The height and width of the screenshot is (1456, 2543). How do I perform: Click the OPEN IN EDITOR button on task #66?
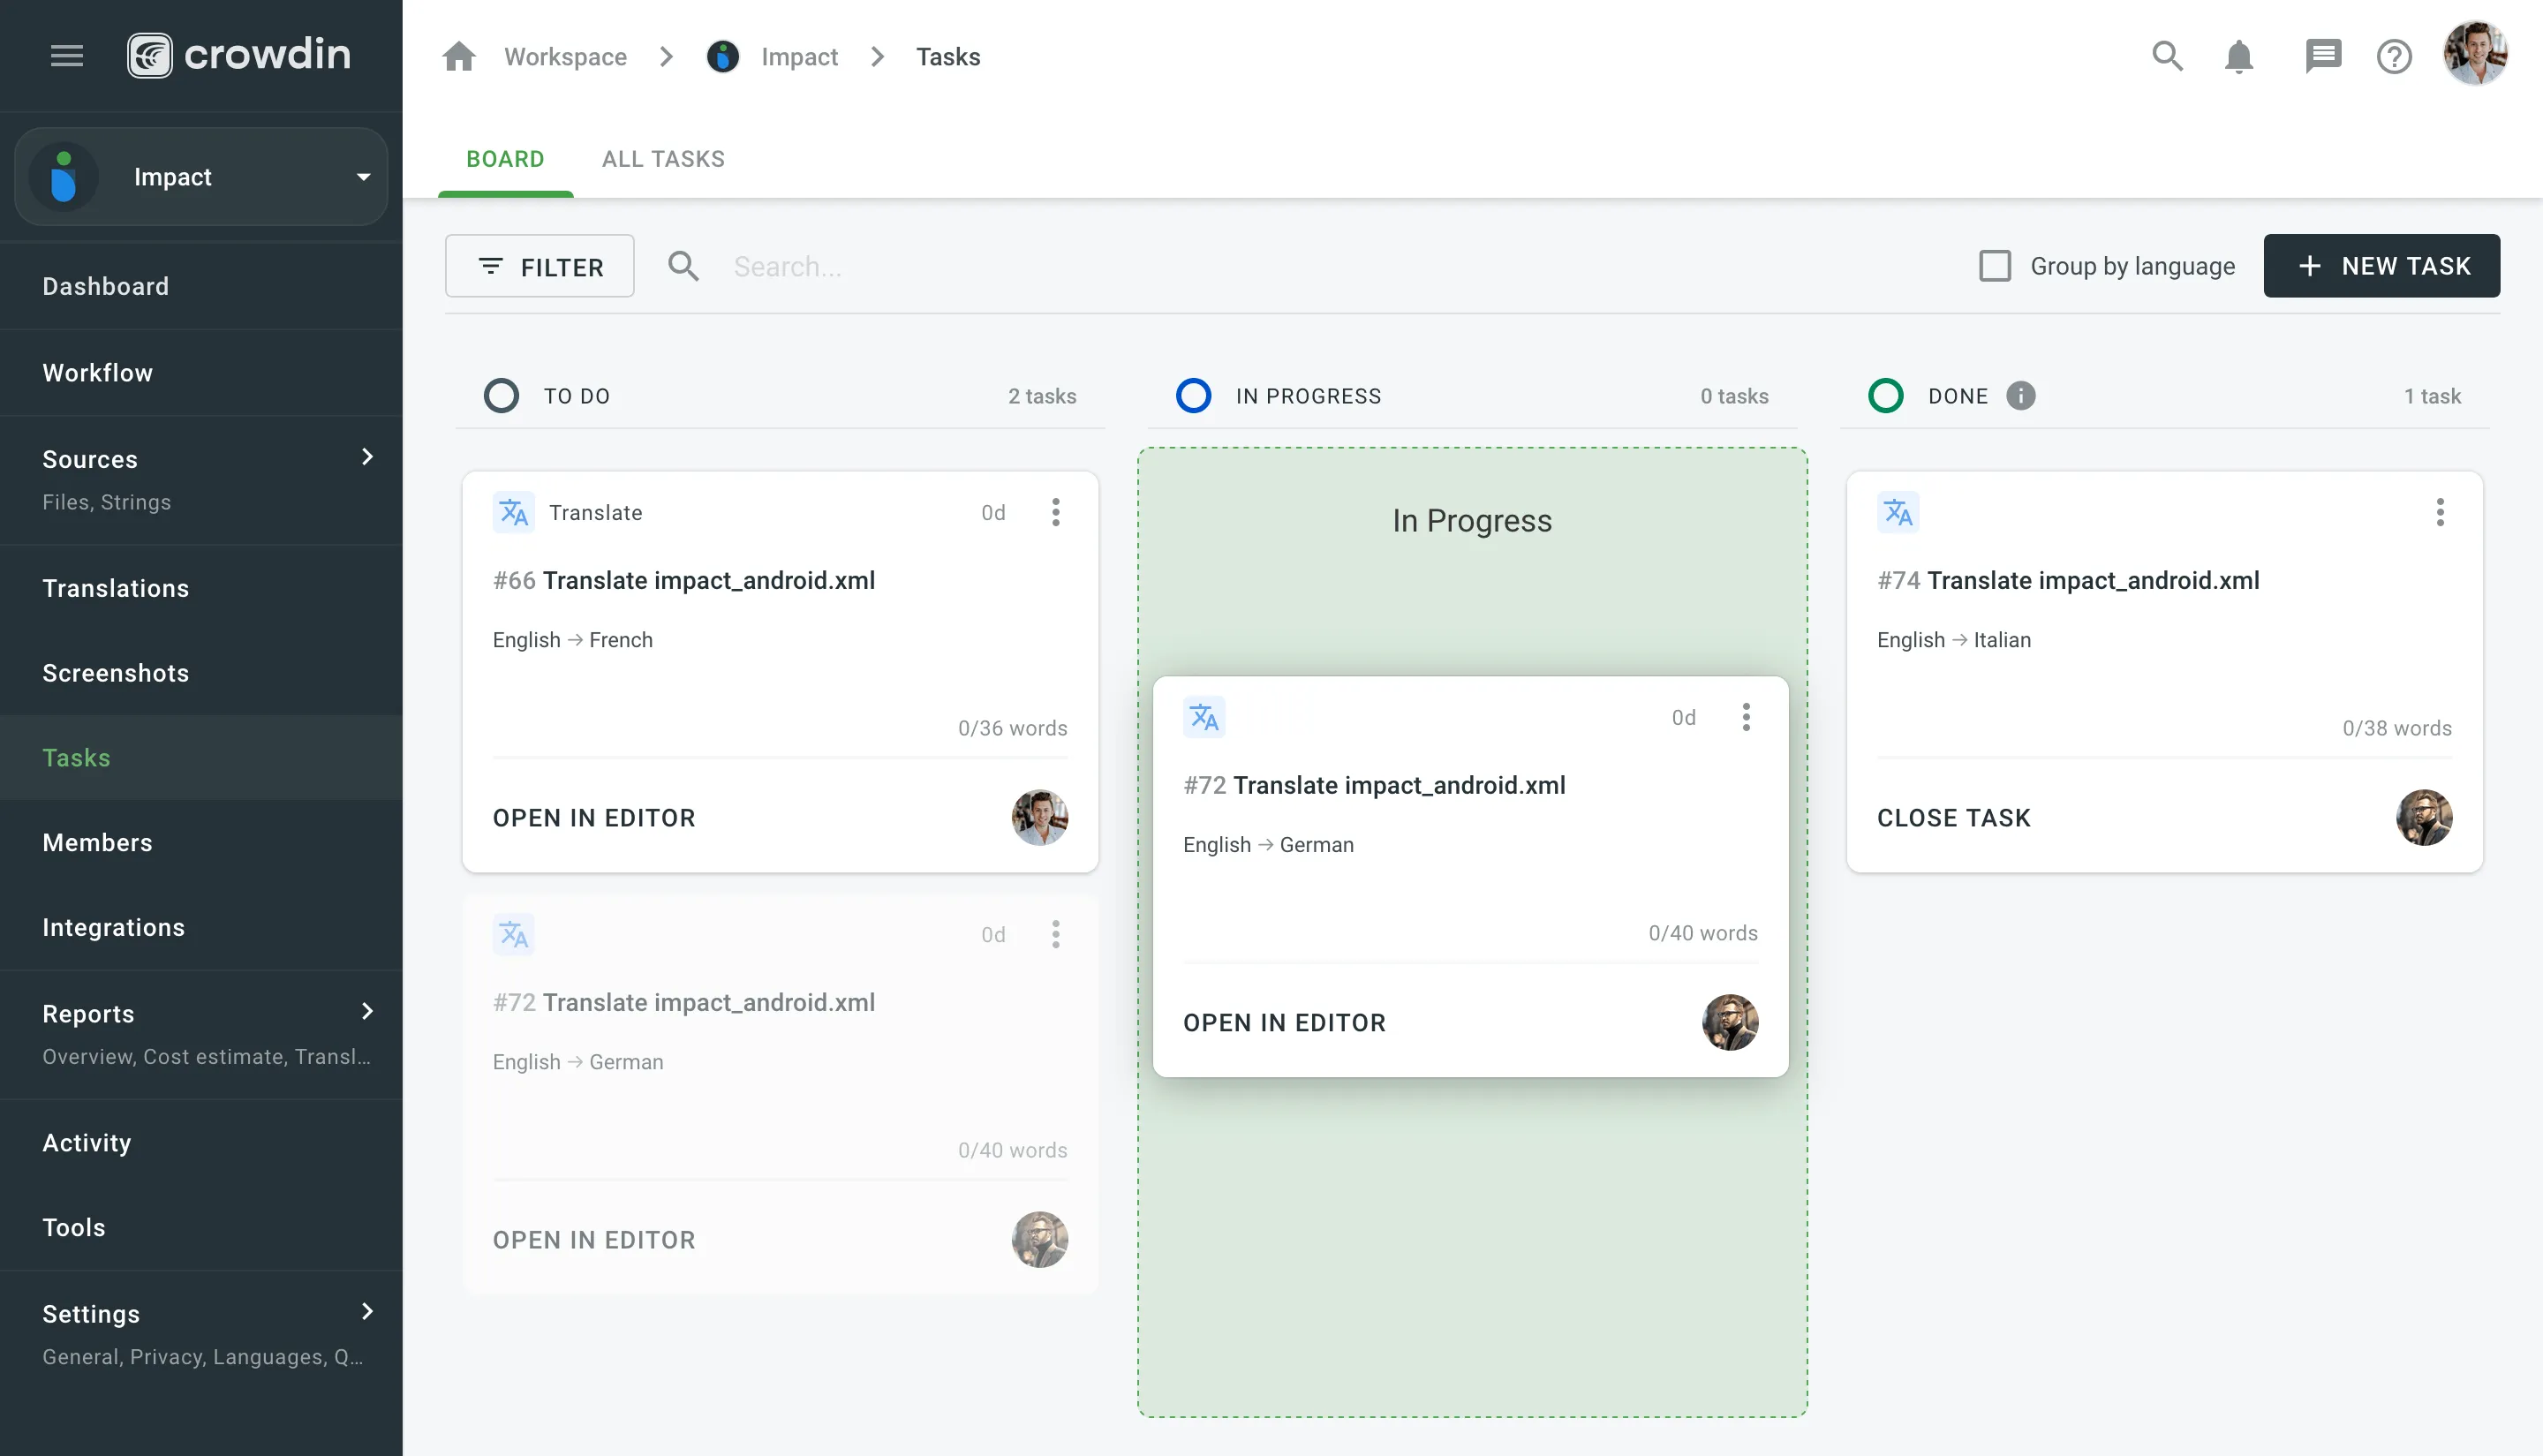[594, 817]
